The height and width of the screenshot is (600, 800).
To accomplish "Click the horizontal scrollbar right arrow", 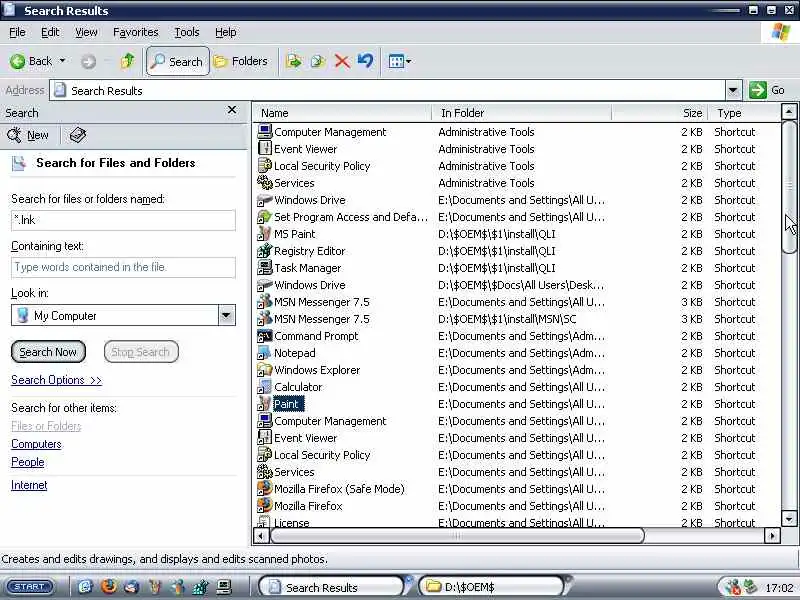I will pos(772,536).
